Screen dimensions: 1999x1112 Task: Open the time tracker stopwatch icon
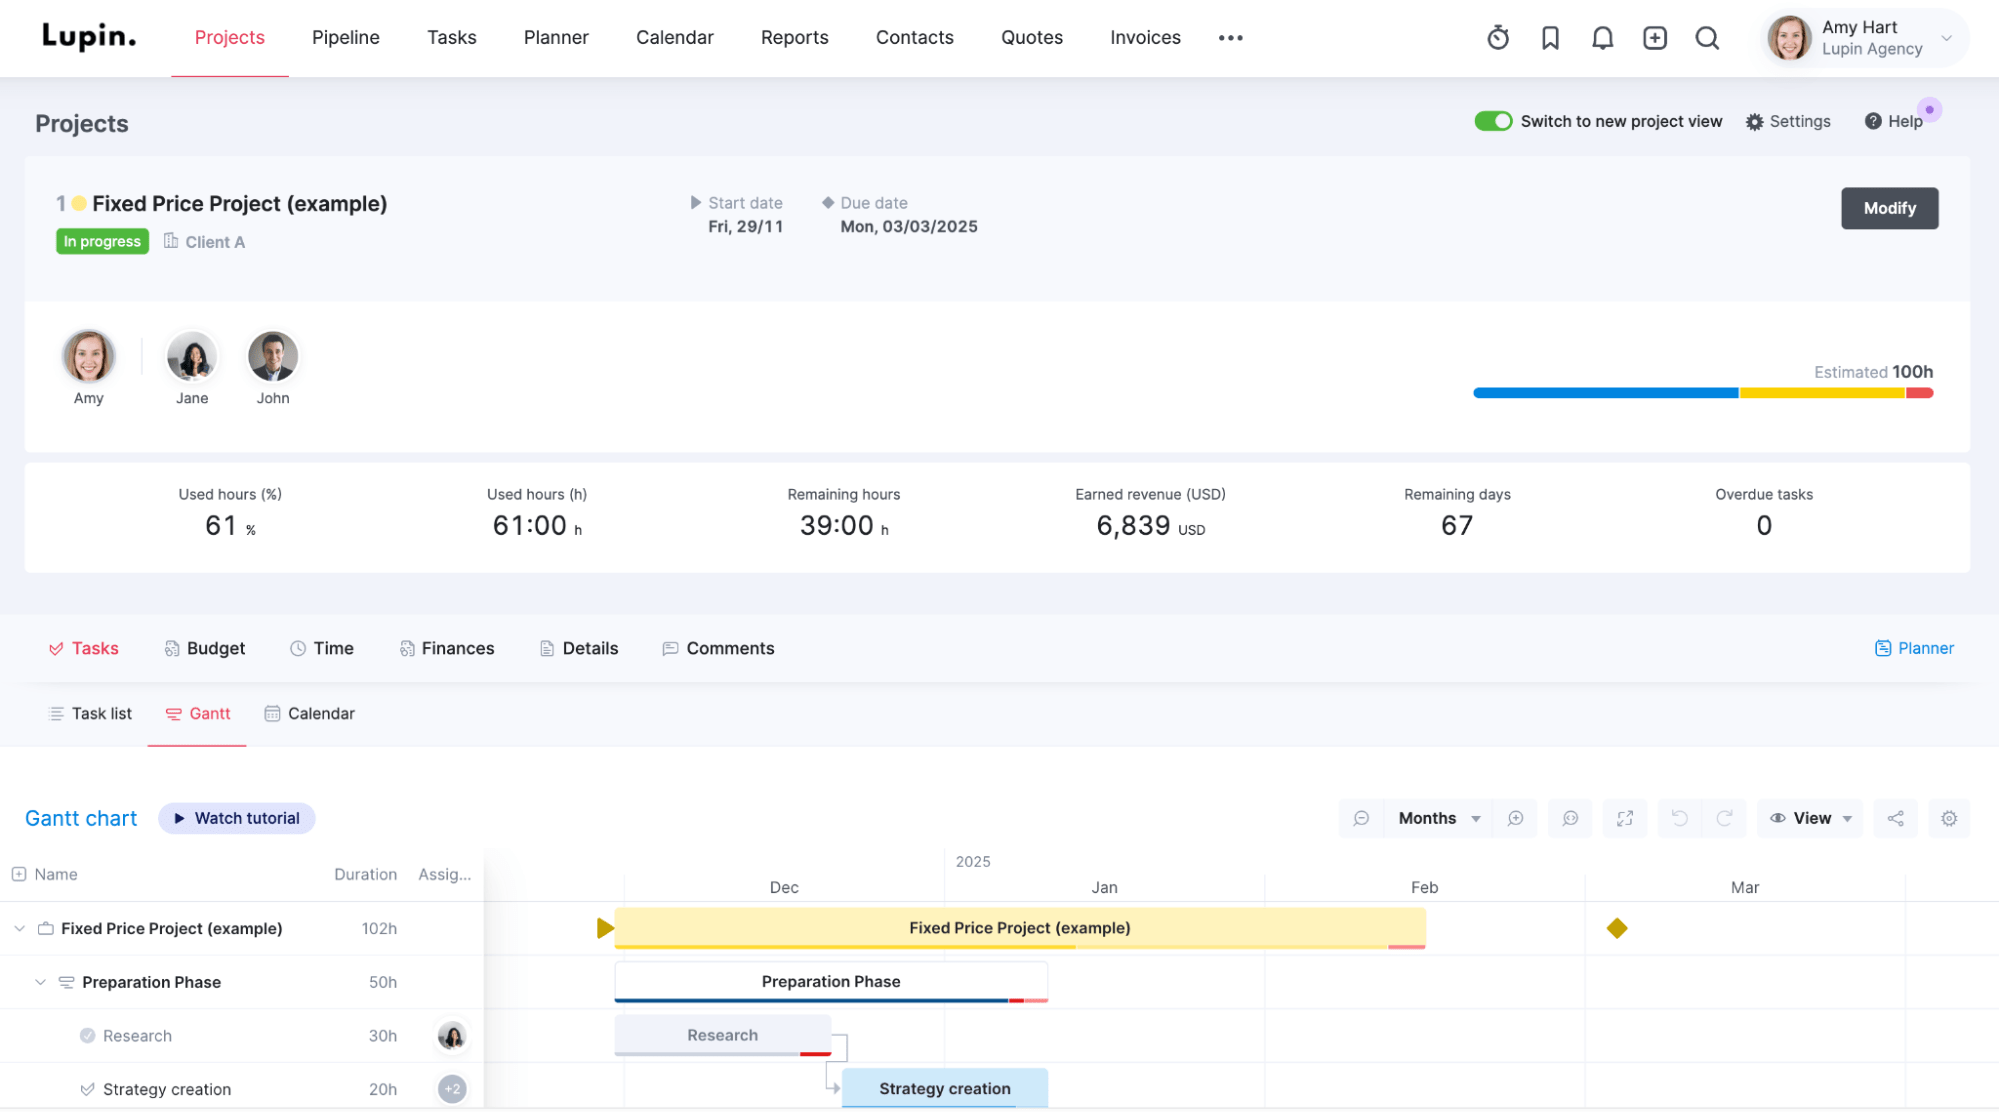pyautogui.click(x=1497, y=38)
